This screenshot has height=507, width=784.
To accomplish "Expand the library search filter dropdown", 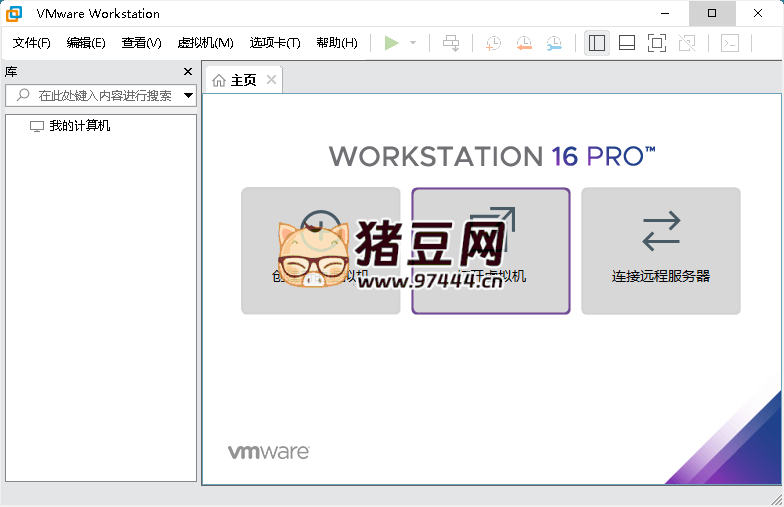I will click(x=188, y=95).
